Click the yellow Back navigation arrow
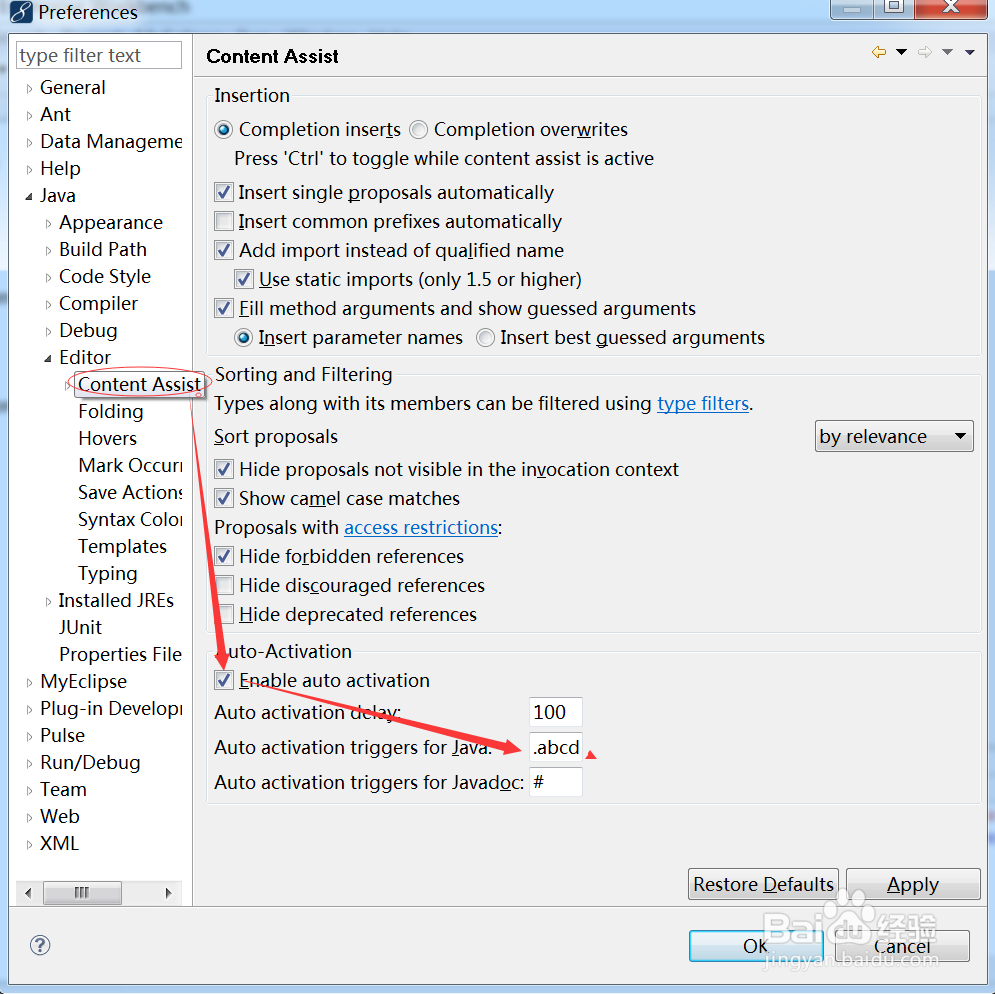995x994 pixels. point(878,53)
